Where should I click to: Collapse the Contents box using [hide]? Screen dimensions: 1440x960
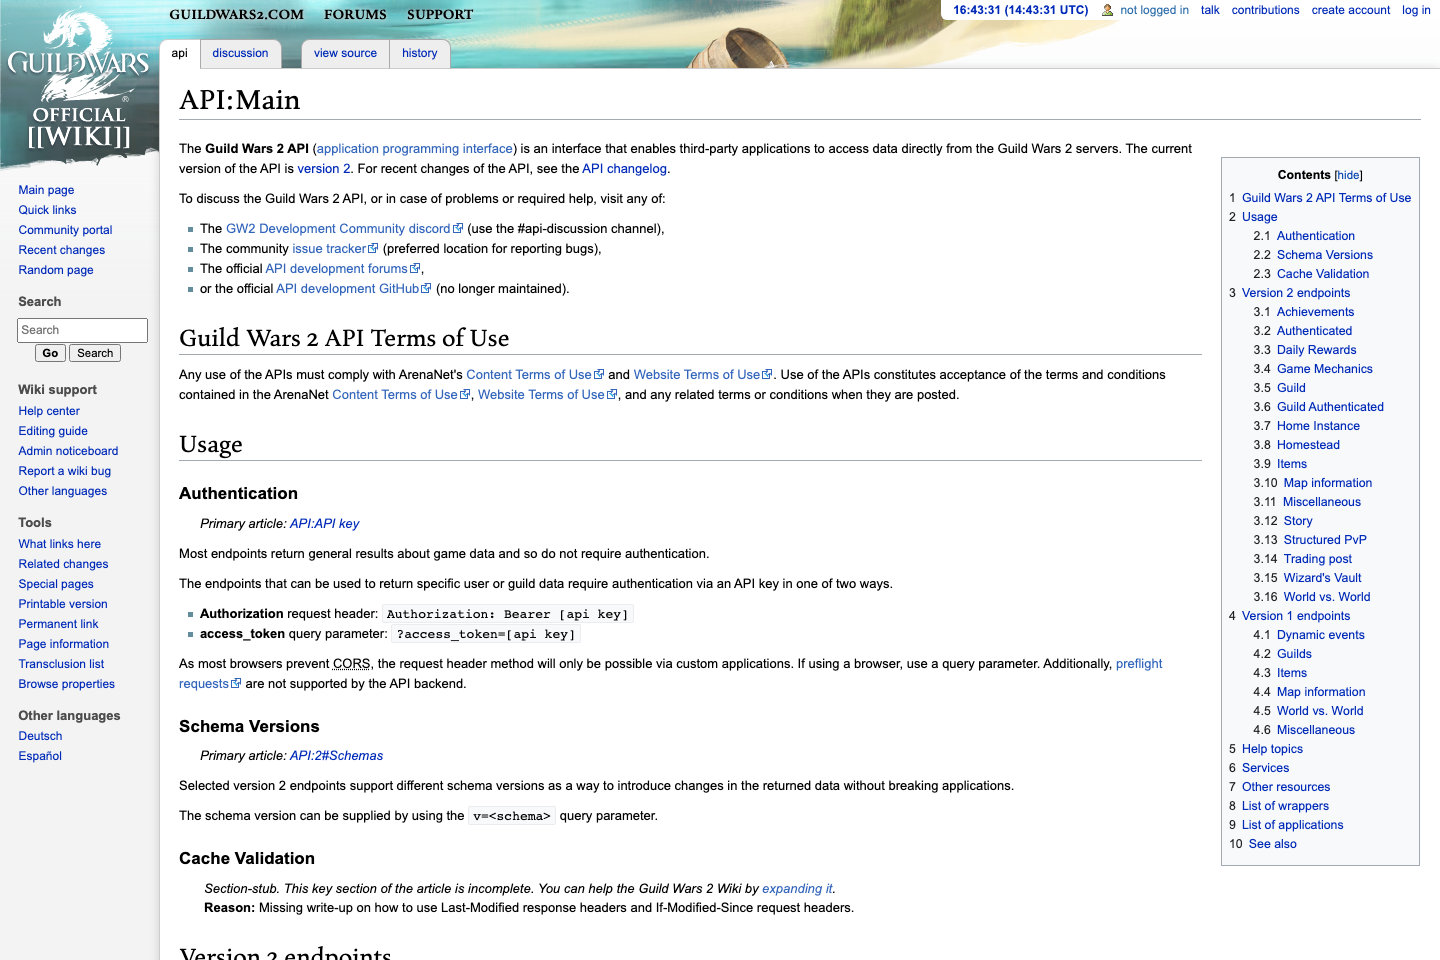pyautogui.click(x=1348, y=175)
